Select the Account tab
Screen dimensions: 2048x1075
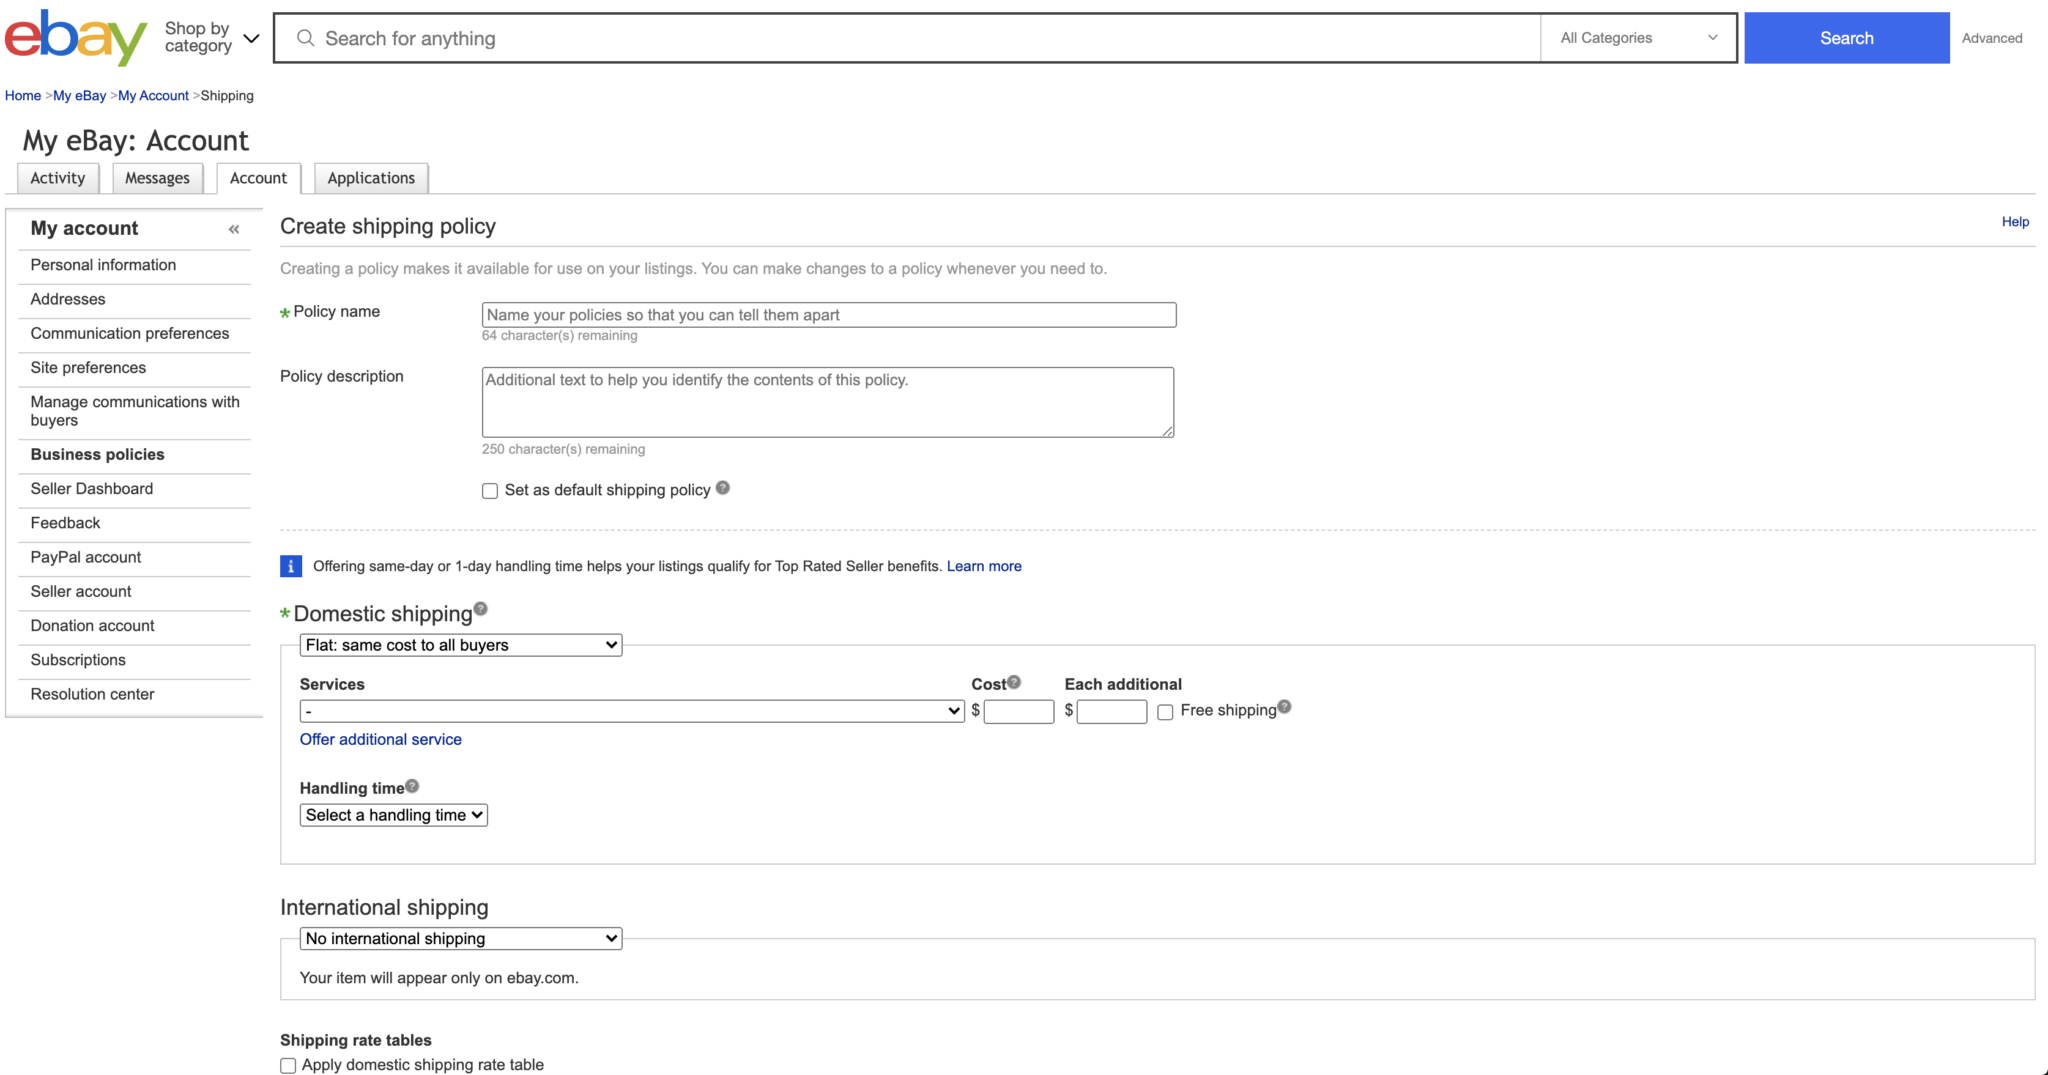pos(258,178)
